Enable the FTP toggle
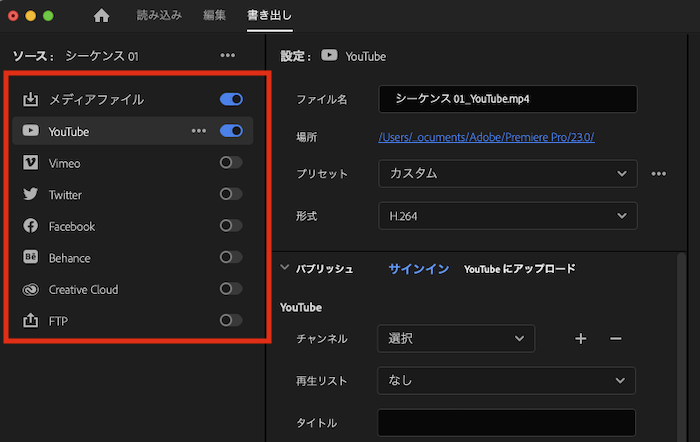The height and width of the screenshot is (442, 700). [x=231, y=320]
